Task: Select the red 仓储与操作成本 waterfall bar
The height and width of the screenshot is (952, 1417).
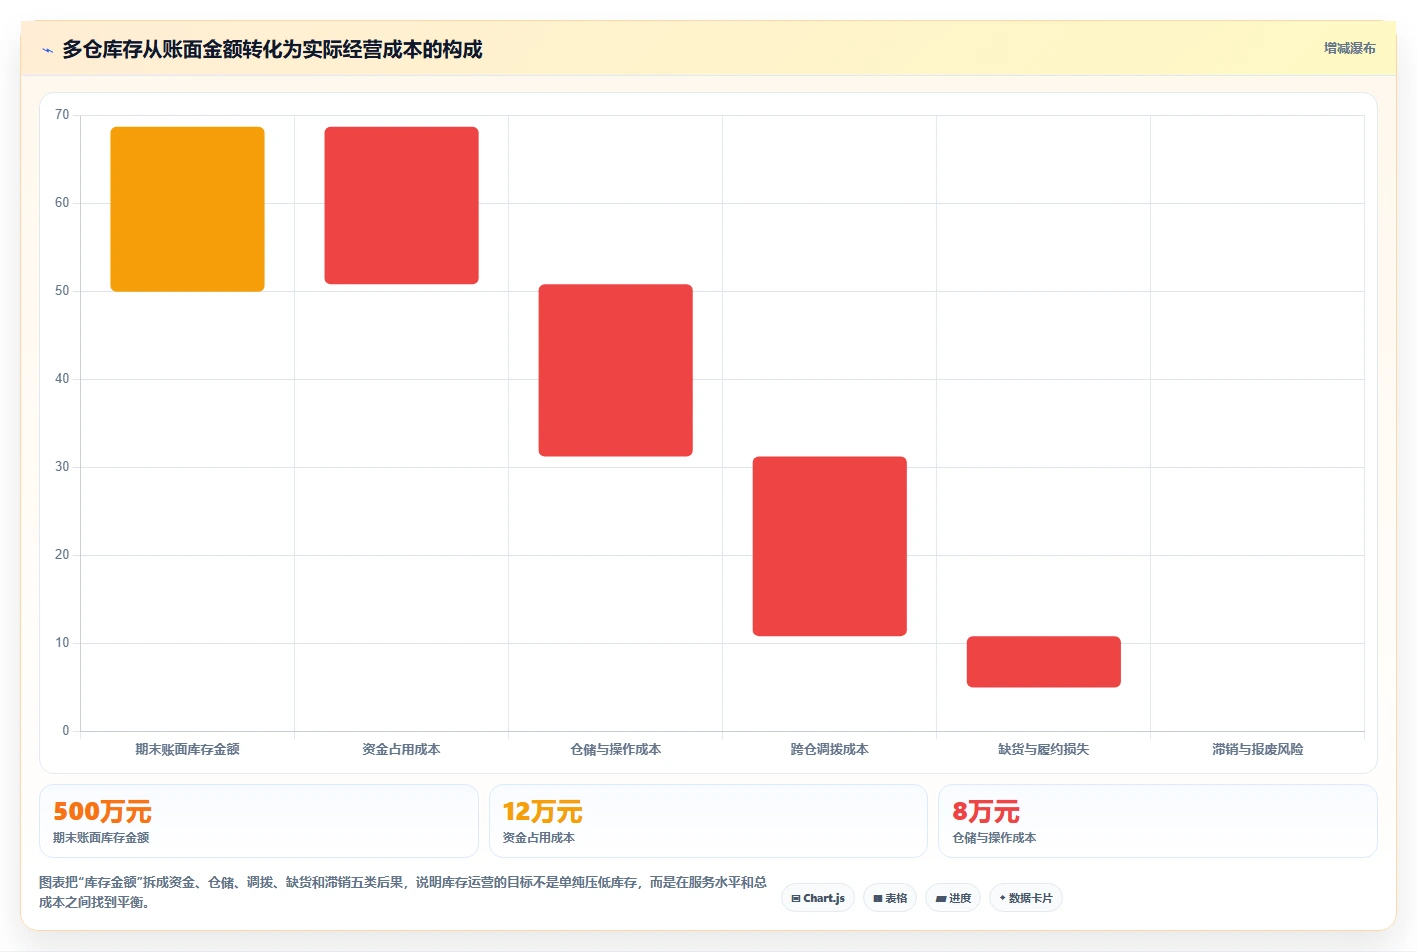Action: click(x=615, y=370)
